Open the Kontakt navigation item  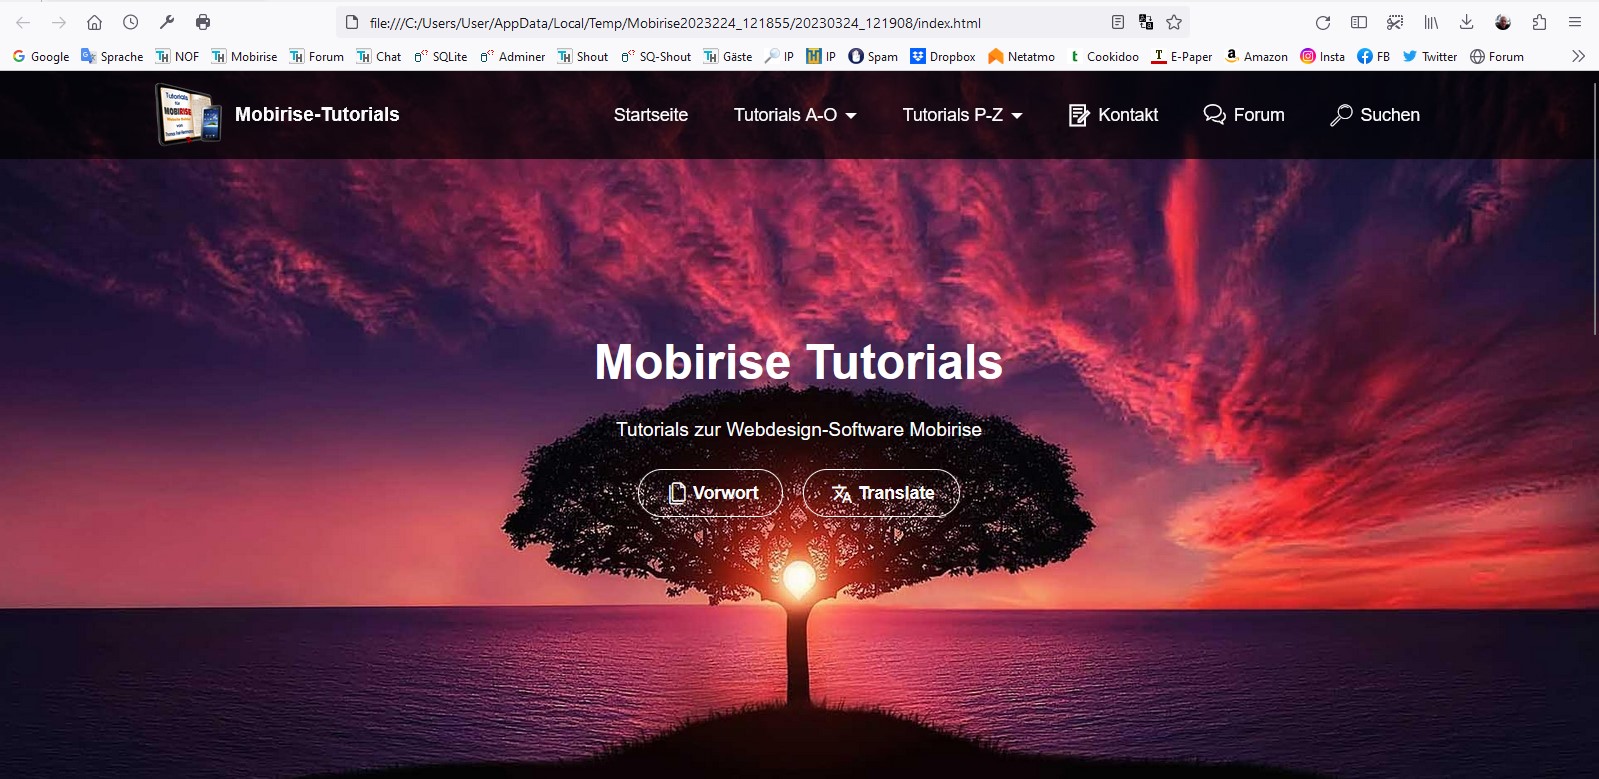point(1113,115)
